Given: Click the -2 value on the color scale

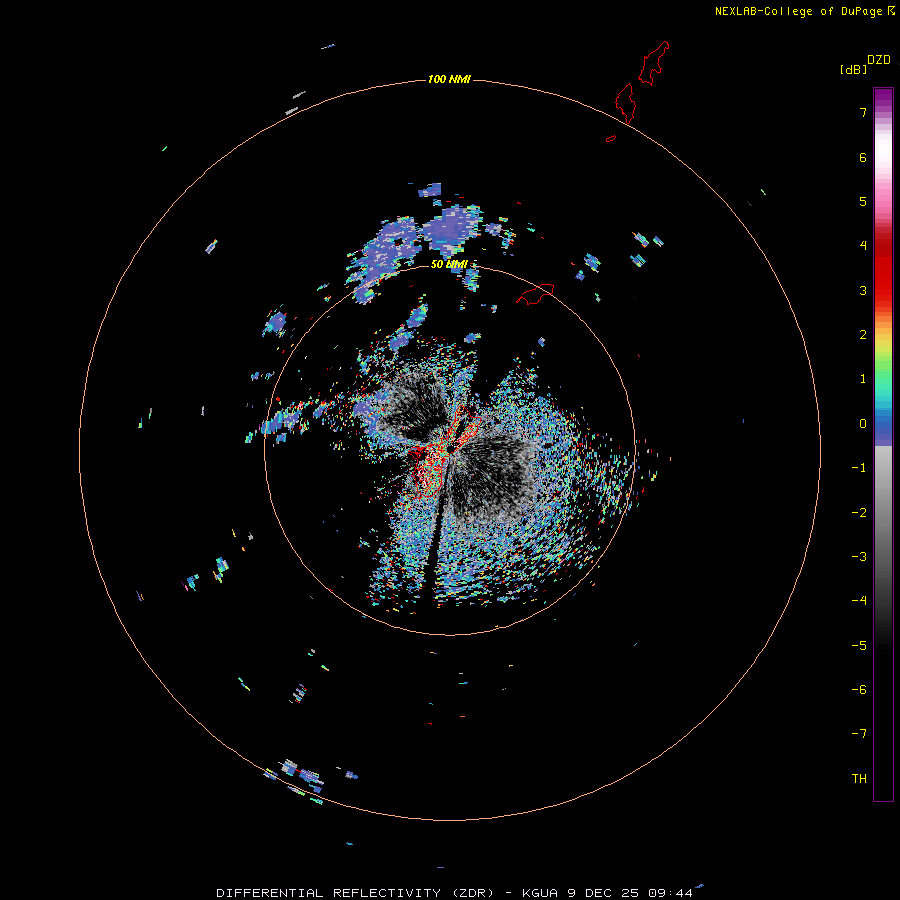Looking at the screenshot, I should pos(859,513).
